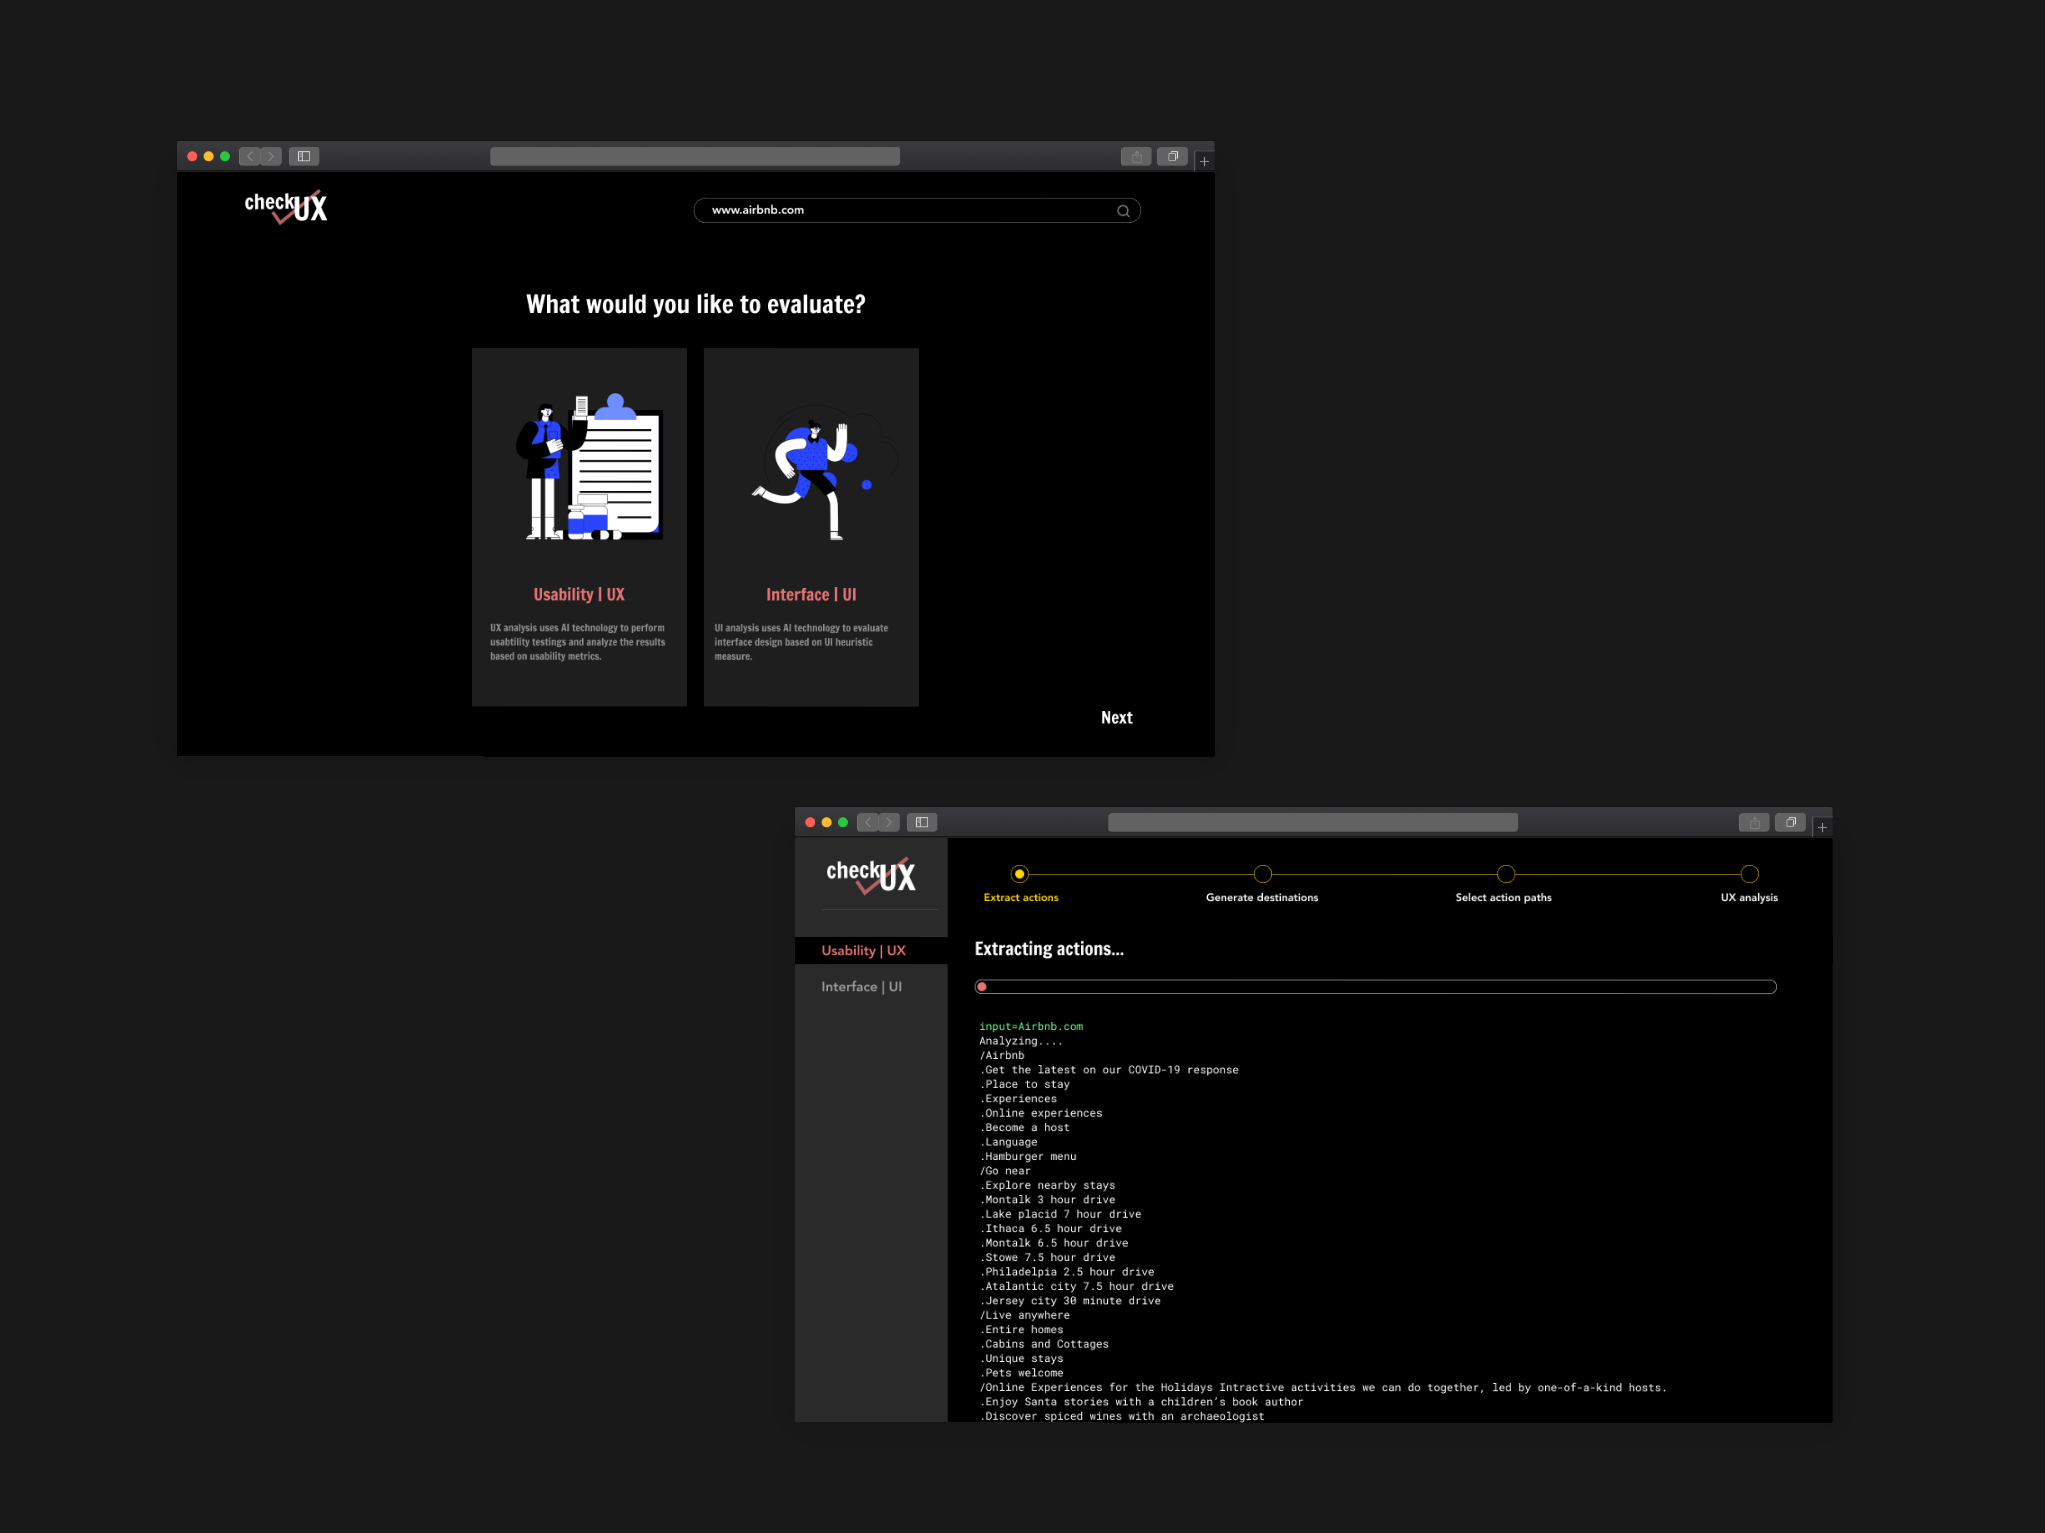Click the '.Explore nearby stays' log line

coord(1047,1186)
